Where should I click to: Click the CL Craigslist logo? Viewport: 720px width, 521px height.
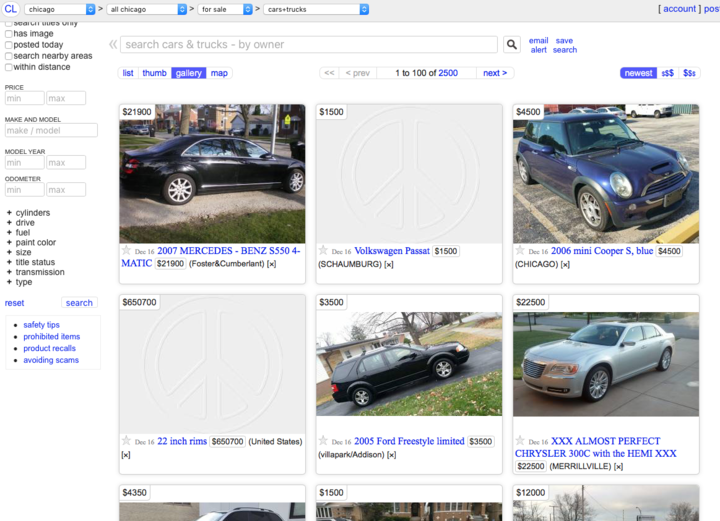click(x=11, y=9)
